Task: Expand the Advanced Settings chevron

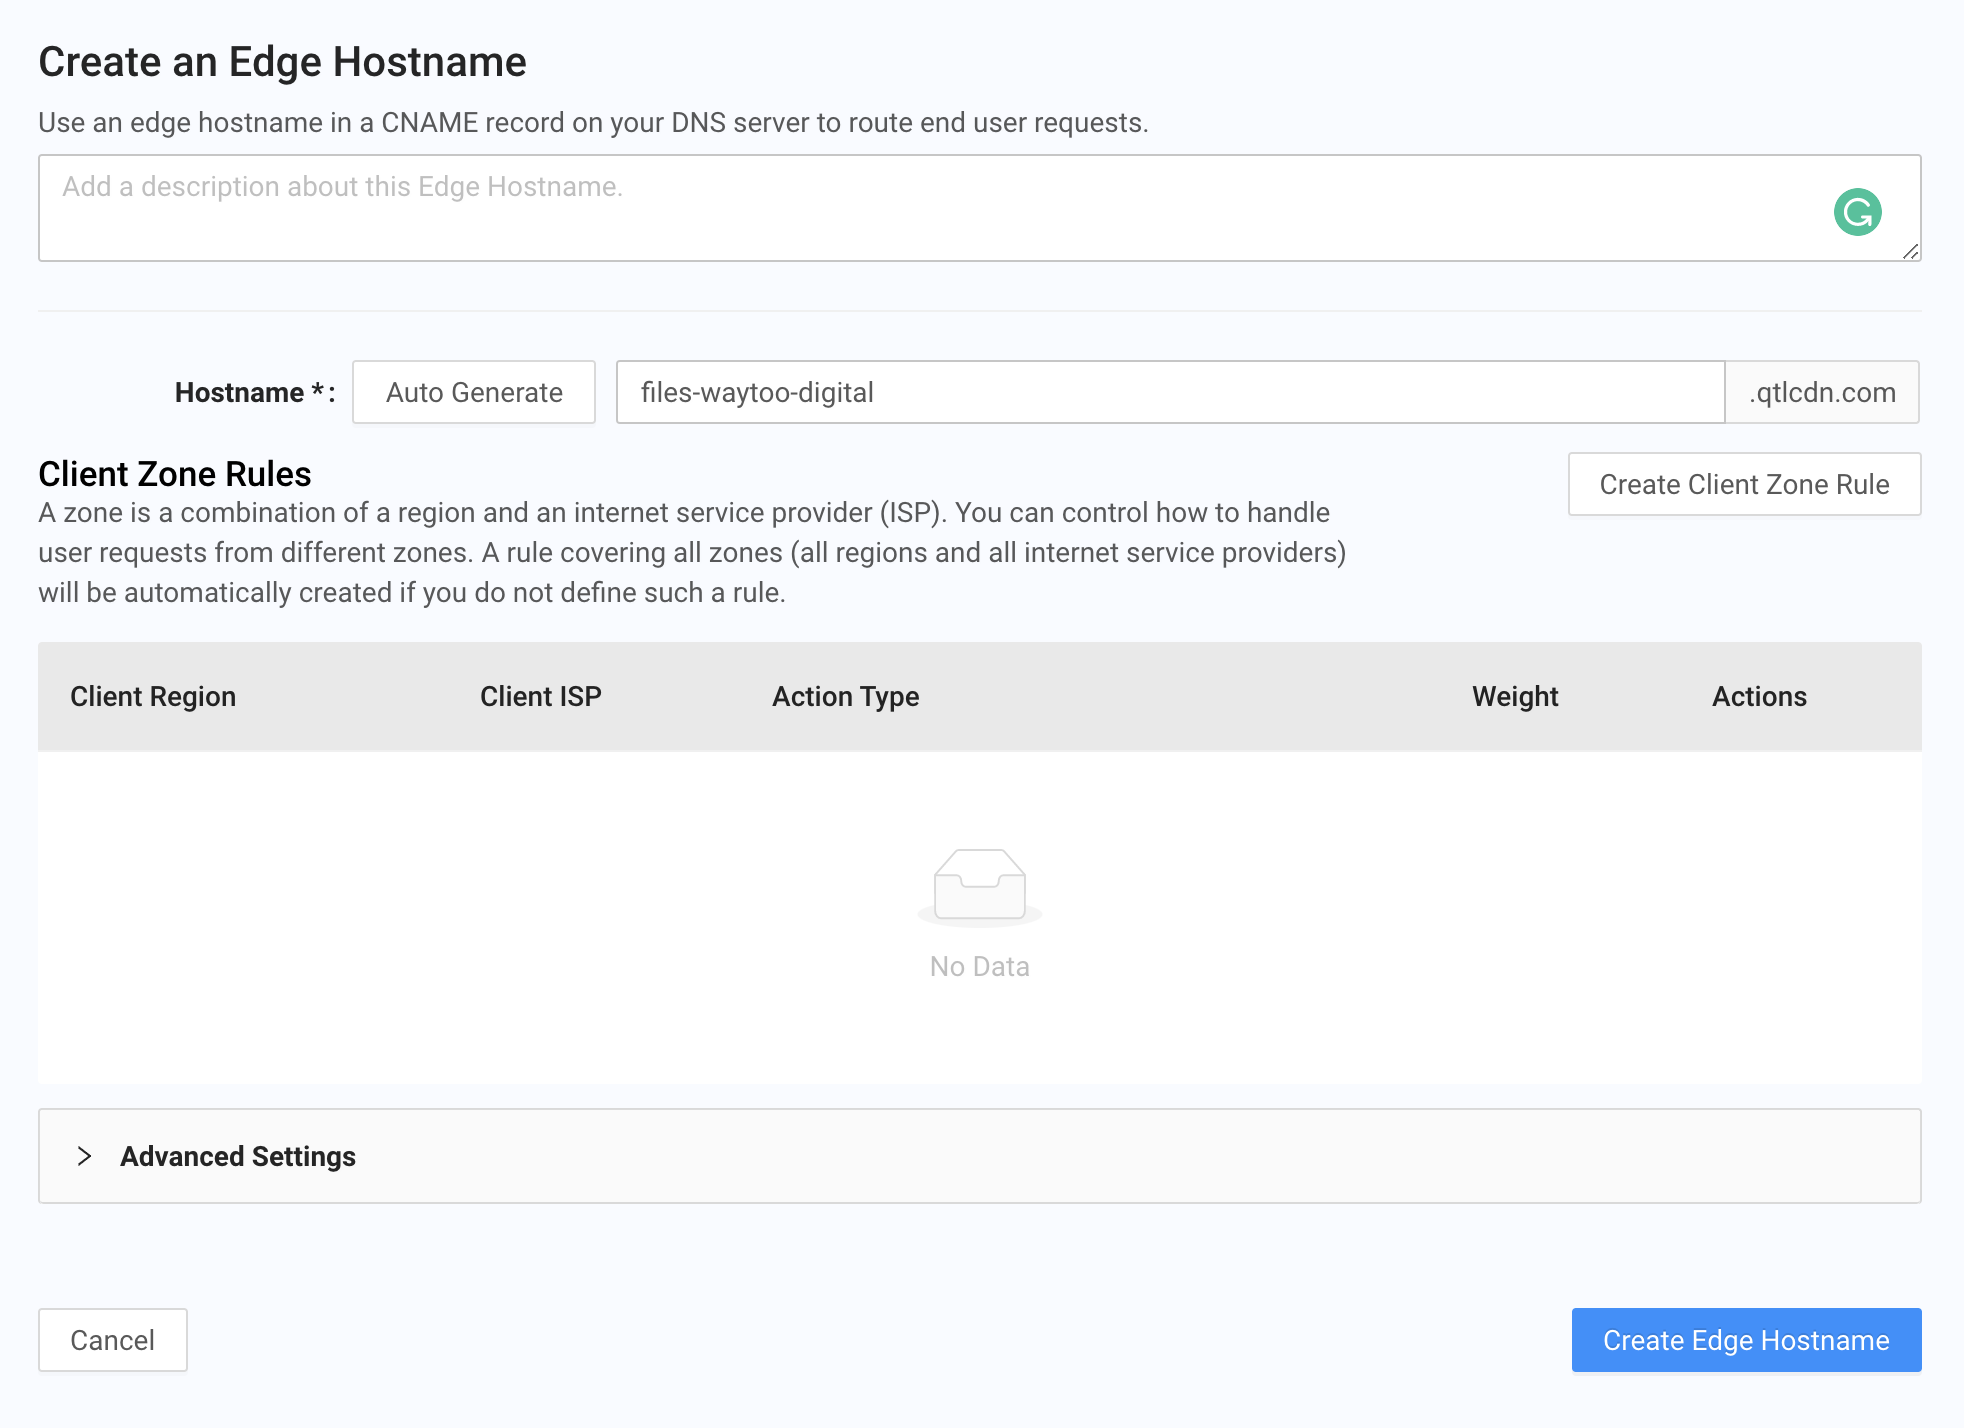Action: point(84,1156)
